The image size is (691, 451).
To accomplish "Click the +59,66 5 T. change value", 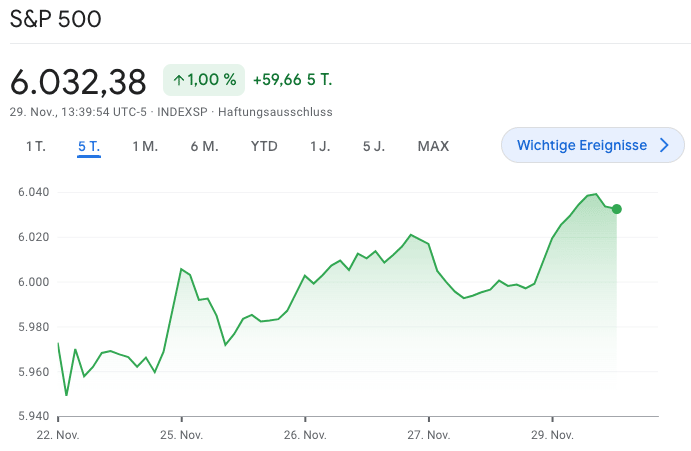I will click(x=291, y=80).
